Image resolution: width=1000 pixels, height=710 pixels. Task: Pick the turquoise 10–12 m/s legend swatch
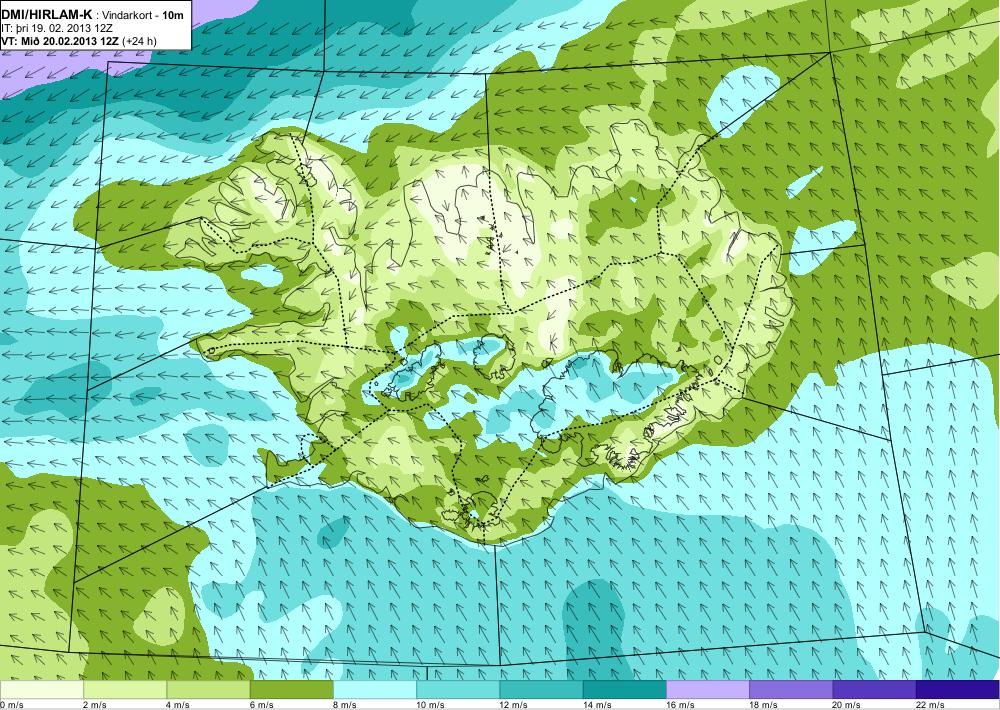point(458,690)
